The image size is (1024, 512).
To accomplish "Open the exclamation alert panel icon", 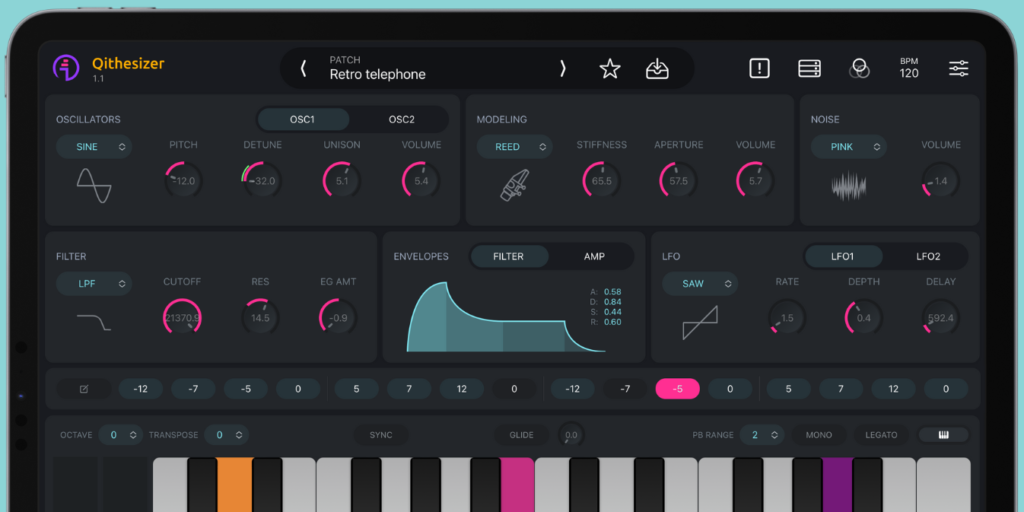I will 760,68.
